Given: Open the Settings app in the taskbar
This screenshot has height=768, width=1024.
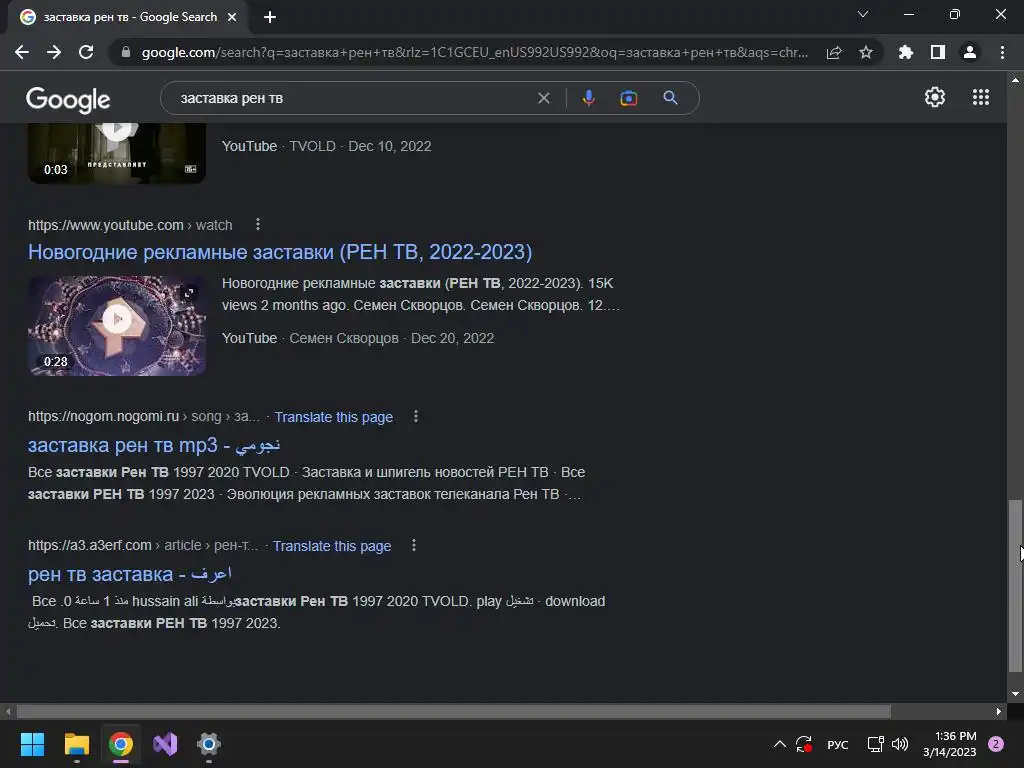Looking at the screenshot, I should (208, 744).
